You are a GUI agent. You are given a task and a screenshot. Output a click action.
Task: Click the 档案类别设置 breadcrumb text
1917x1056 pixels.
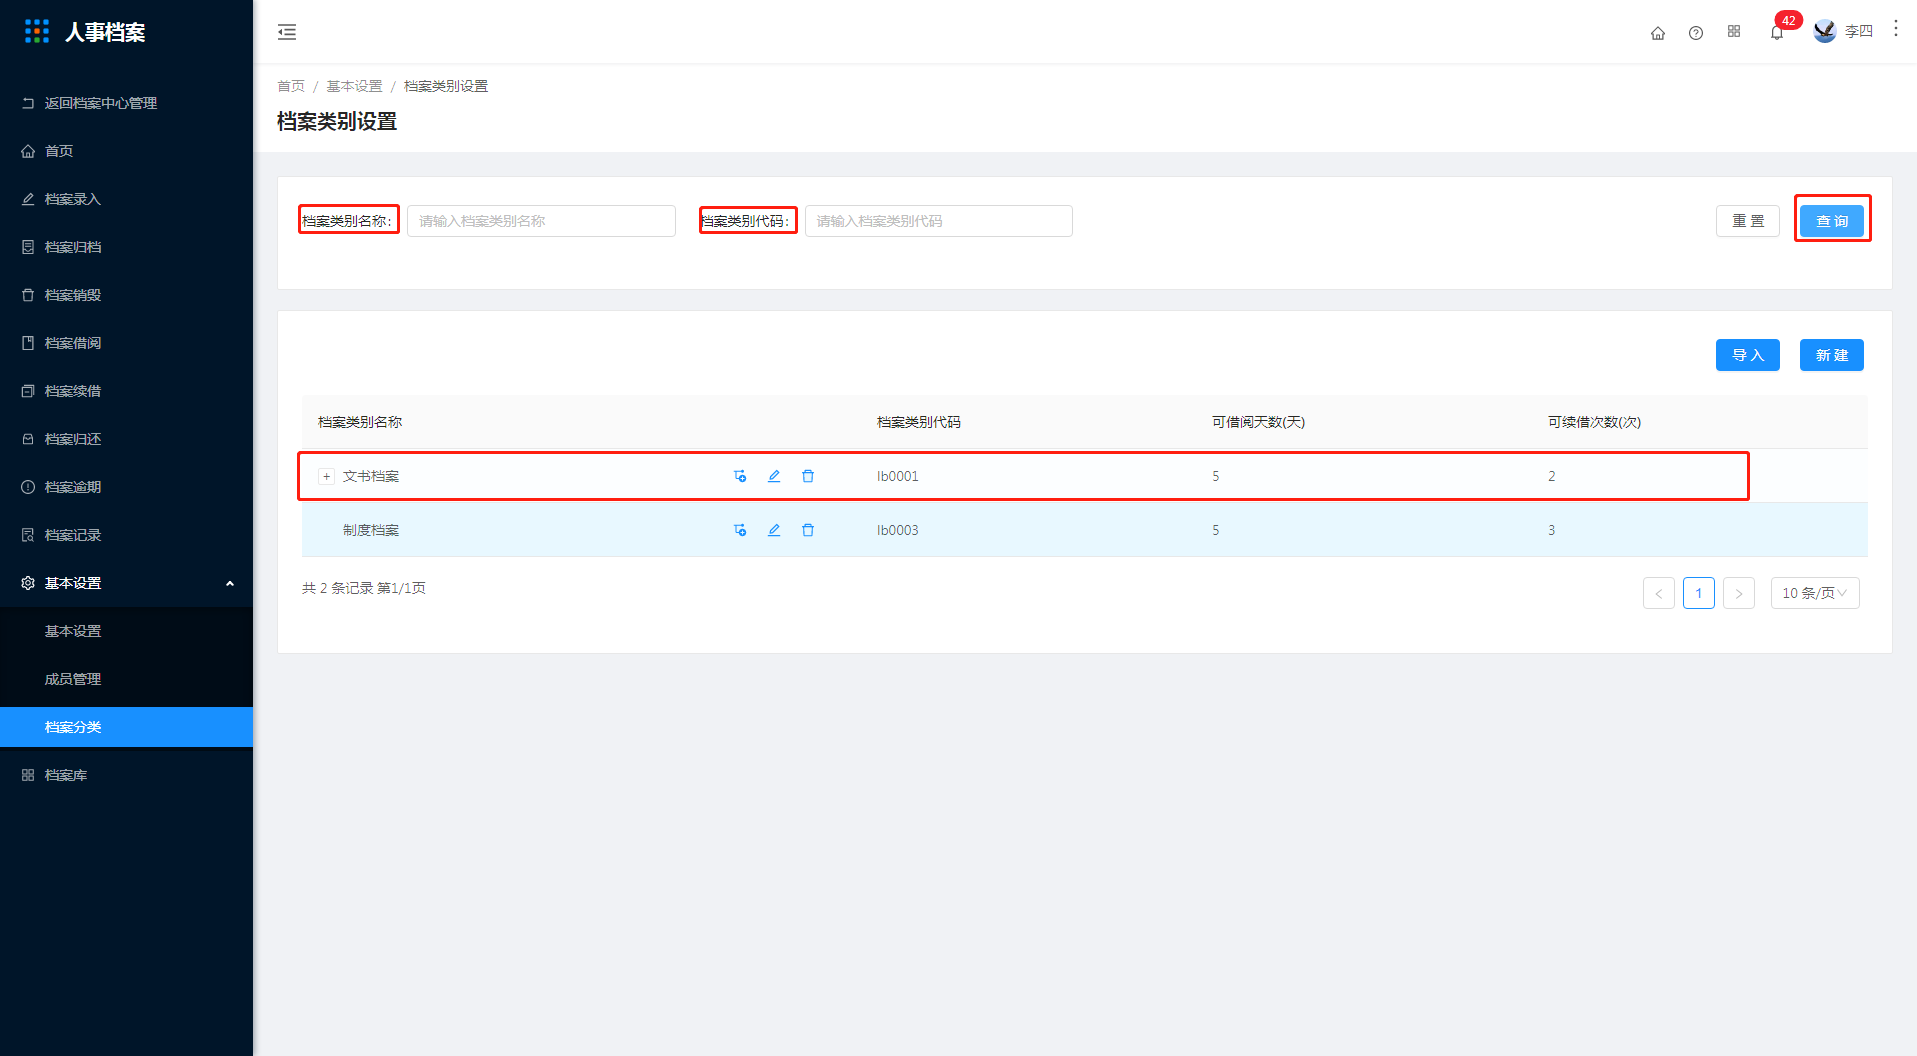point(446,86)
